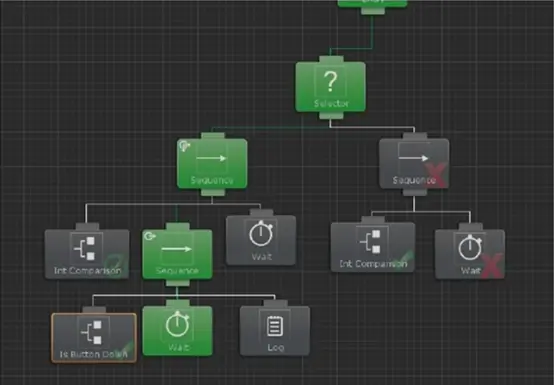Click the Log node's top connector
The height and width of the screenshot is (385, 554).
tap(275, 303)
